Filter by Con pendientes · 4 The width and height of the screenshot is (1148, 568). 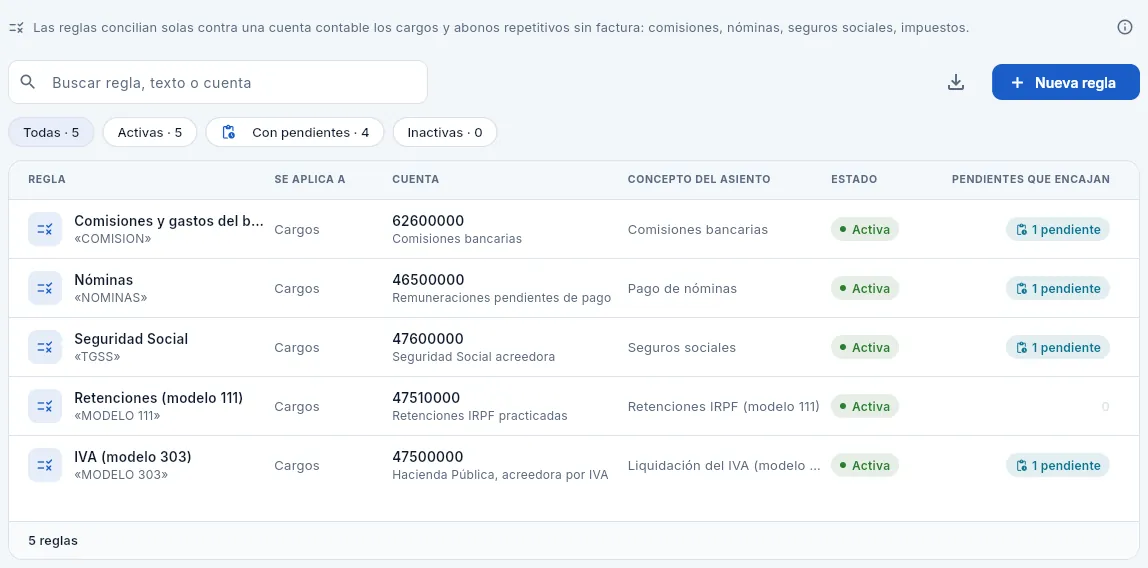[x=295, y=132]
